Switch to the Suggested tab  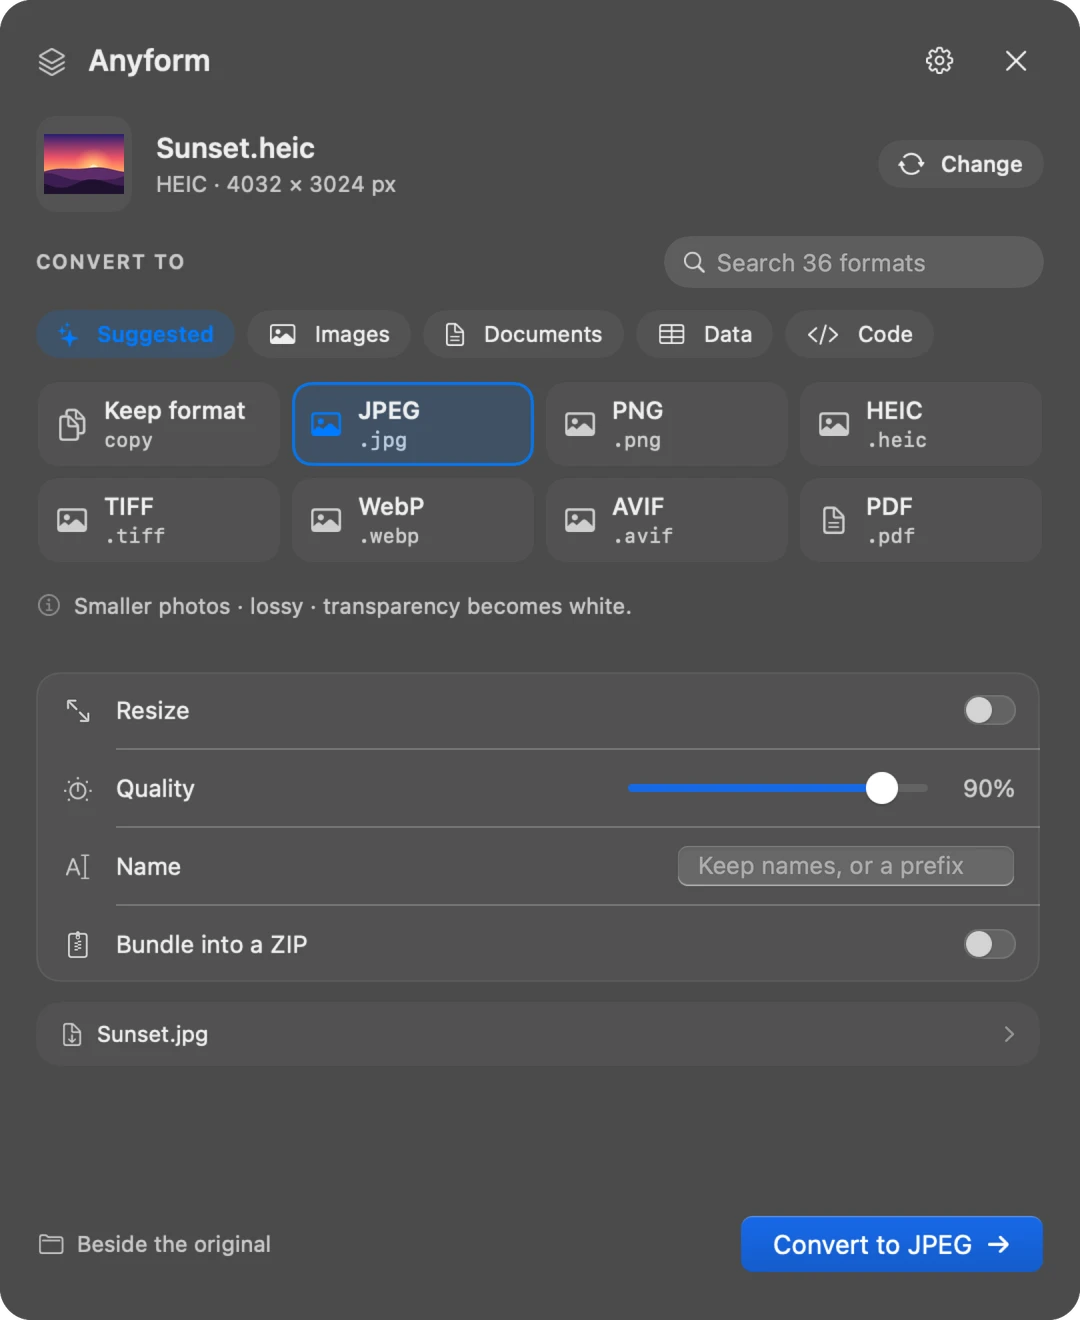(x=136, y=334)
